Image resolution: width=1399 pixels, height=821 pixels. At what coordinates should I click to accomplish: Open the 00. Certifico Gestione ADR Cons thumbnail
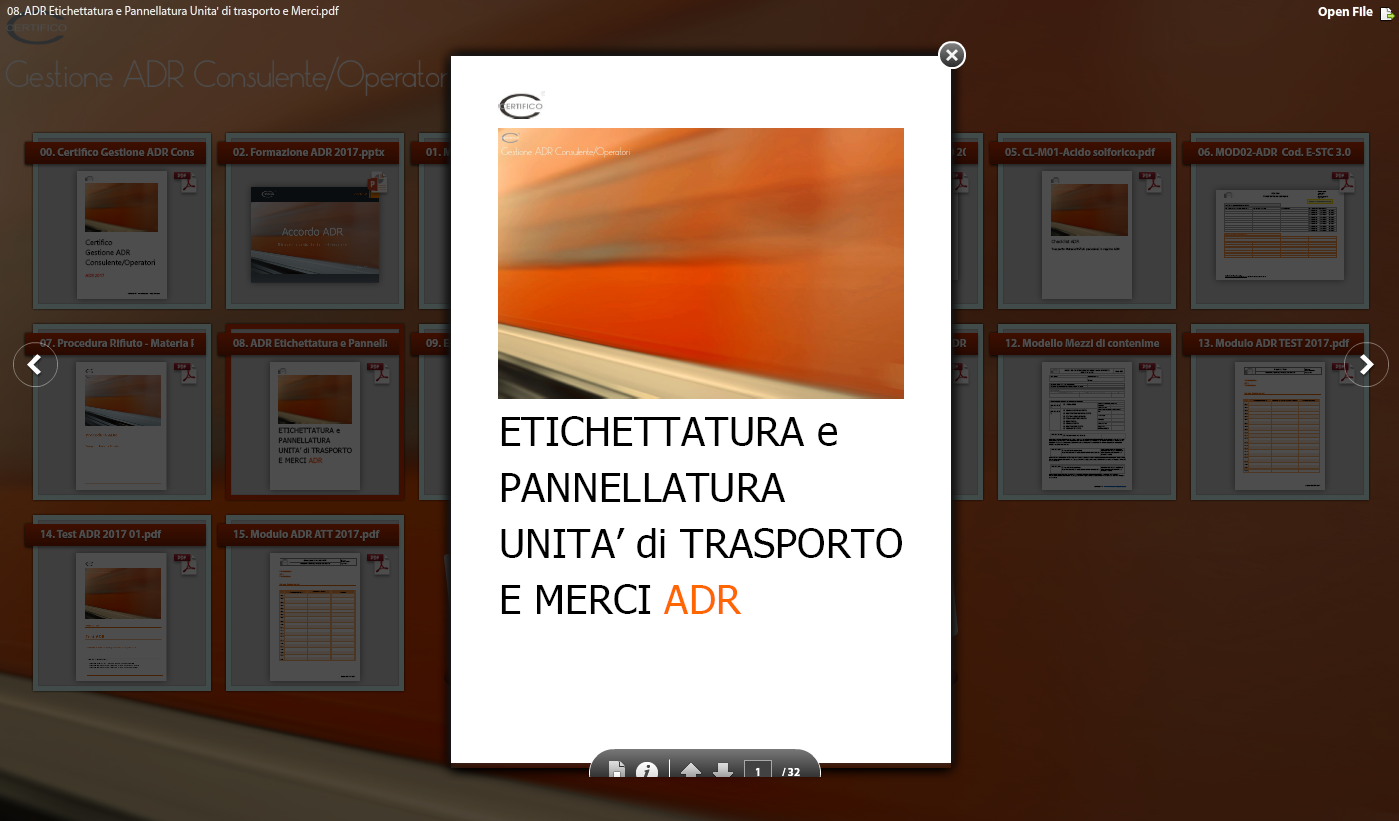click(x=121, y=235)
